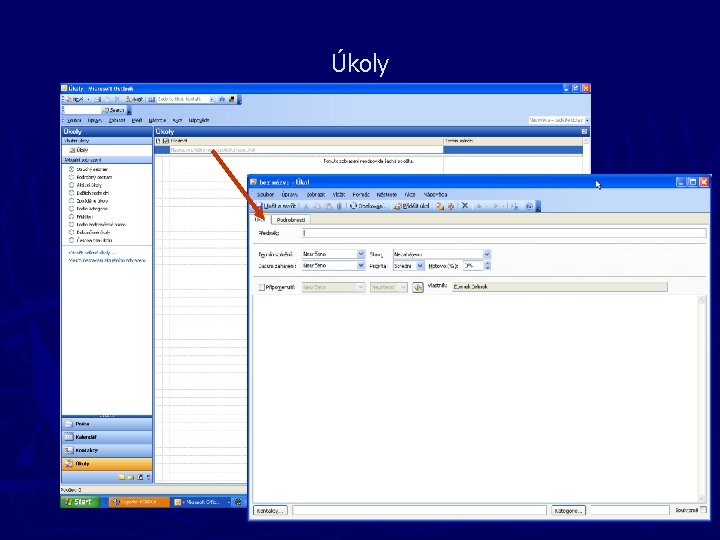Click the Paste icon in task toolbar
The width and height of the screenshot is (720, 540).
(328, 206)
